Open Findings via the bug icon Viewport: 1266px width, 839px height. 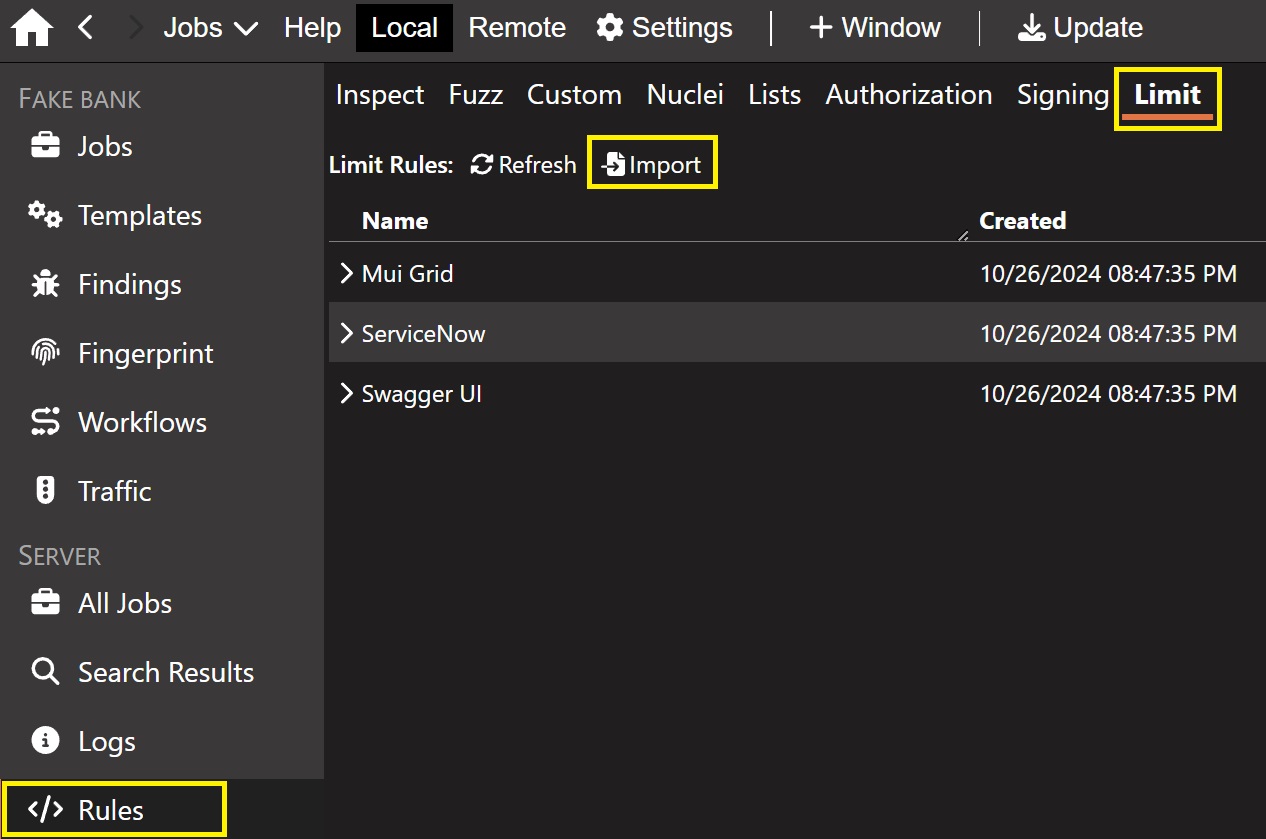[x=45, y=285]
